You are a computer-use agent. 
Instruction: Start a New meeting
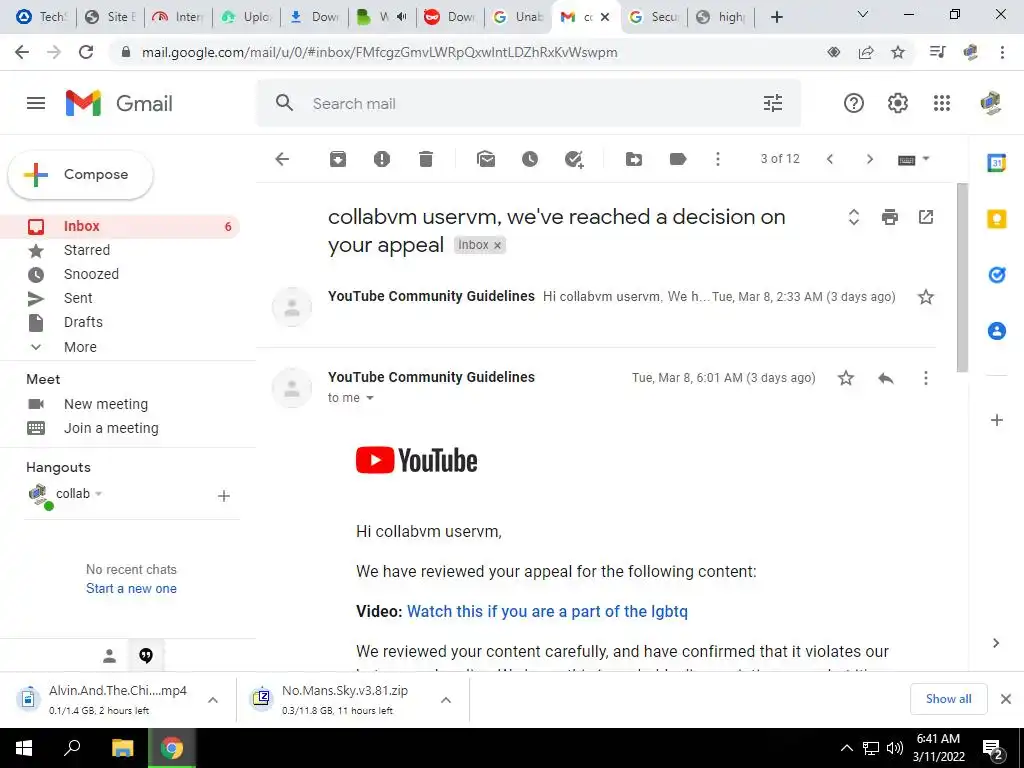pos(106,404)
